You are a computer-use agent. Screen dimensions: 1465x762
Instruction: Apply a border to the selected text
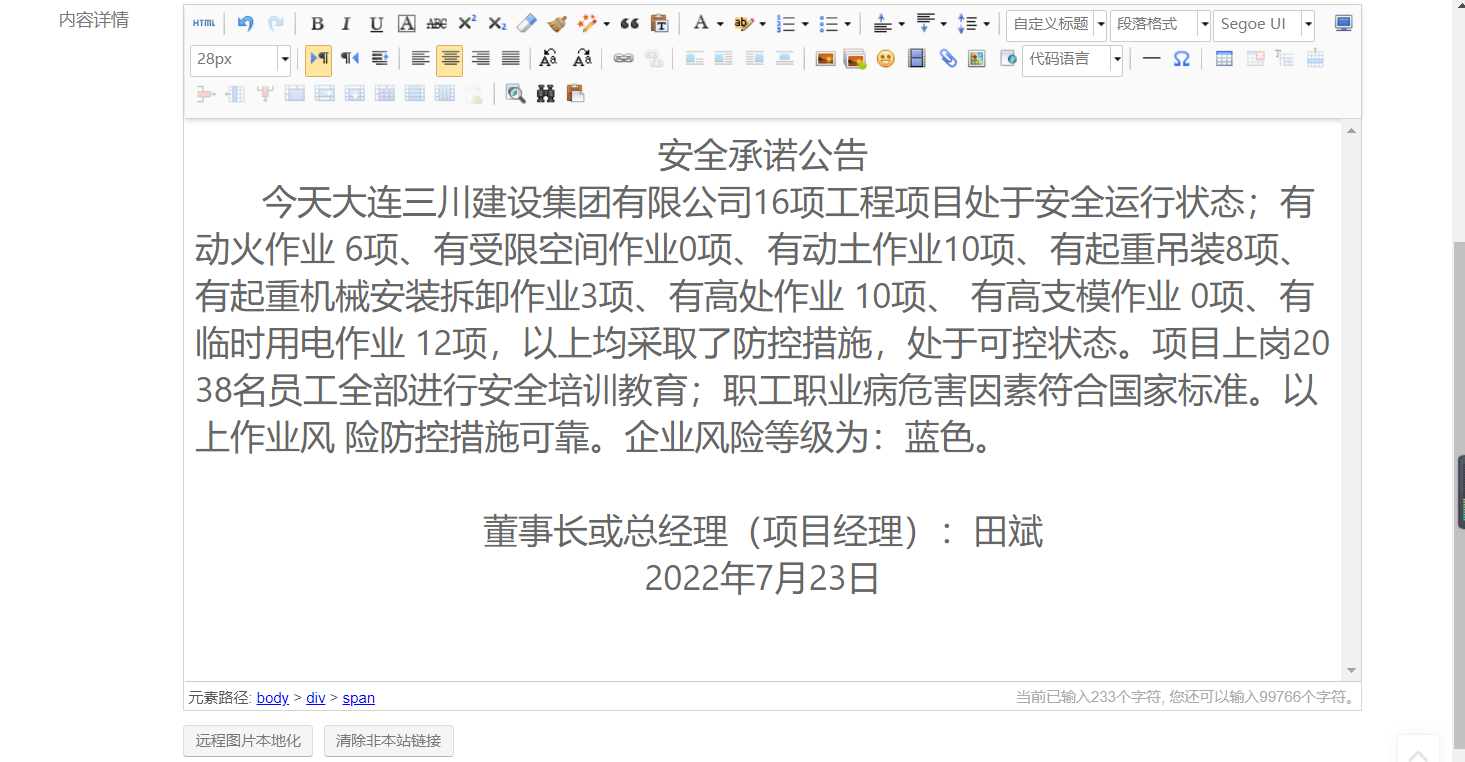(406, 24)
